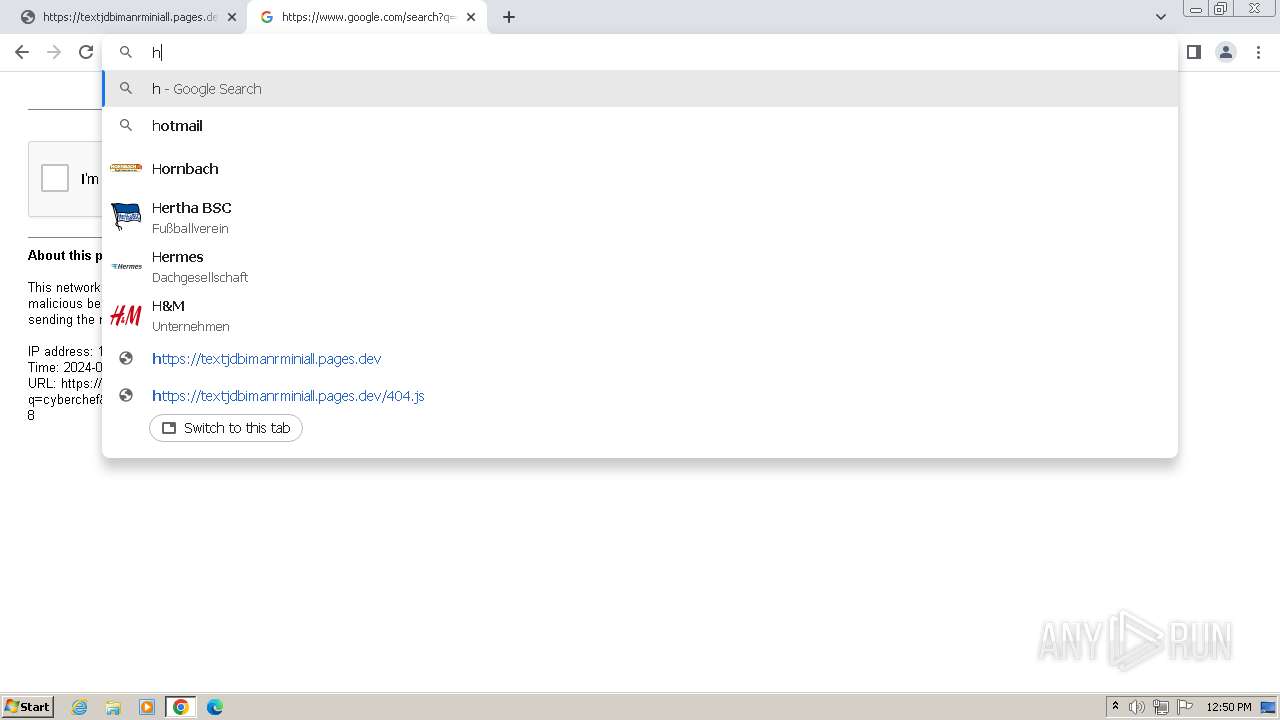Screen dimensions: 1280x720
Task: Launch Internet Explorer from taskbar
Action: point(80,707)
